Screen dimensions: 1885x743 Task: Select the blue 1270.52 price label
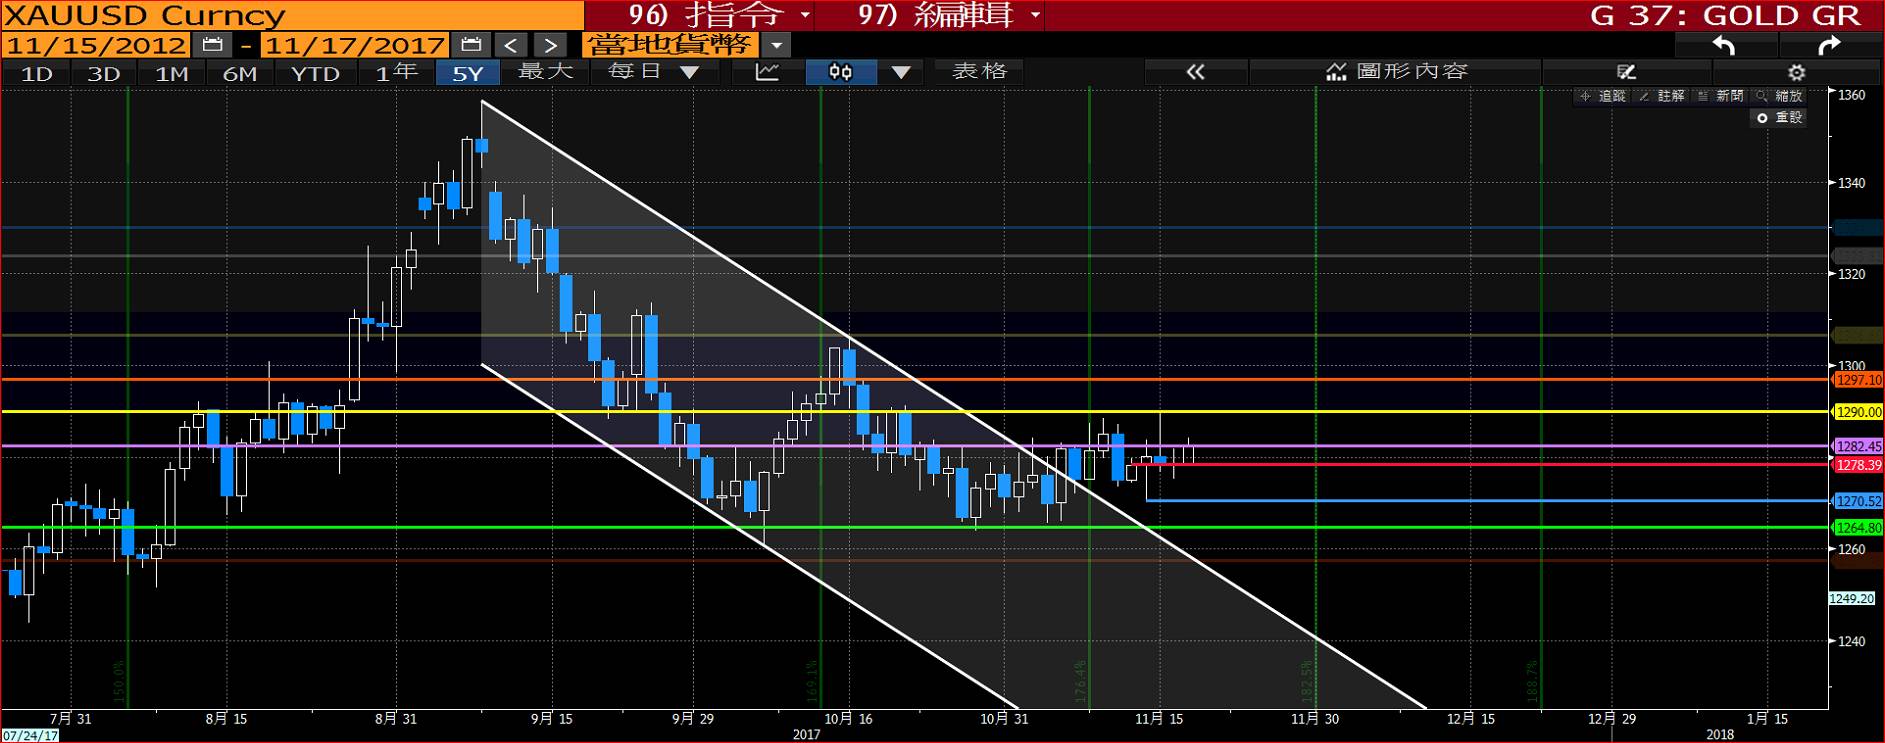pos(1858,501)
